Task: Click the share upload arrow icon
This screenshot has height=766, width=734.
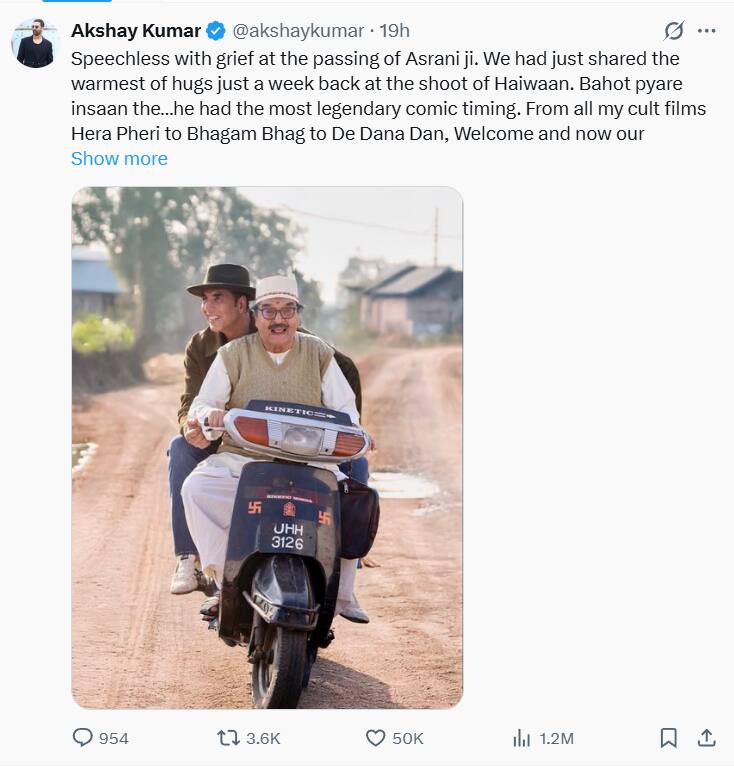Action: tap(706, 738)
